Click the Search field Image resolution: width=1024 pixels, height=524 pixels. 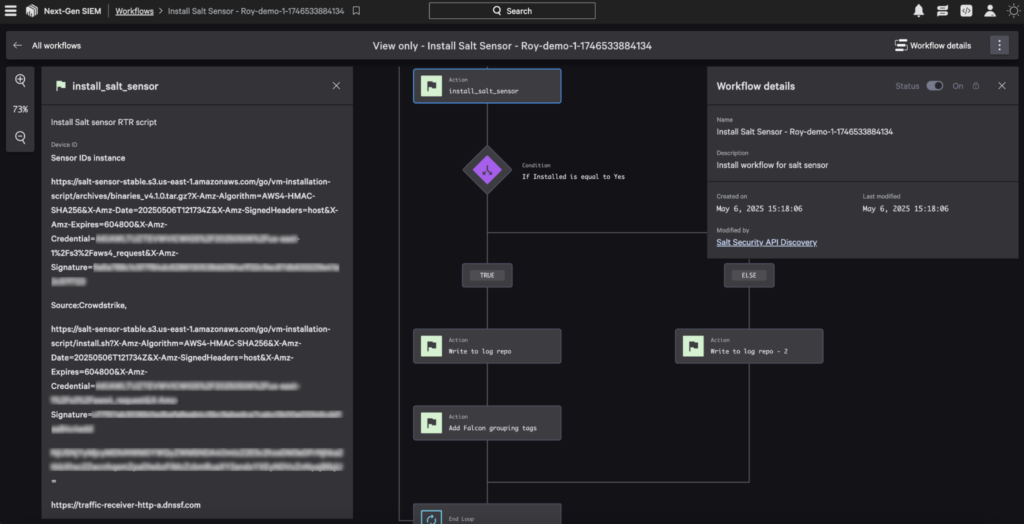(x=512, y=11)
